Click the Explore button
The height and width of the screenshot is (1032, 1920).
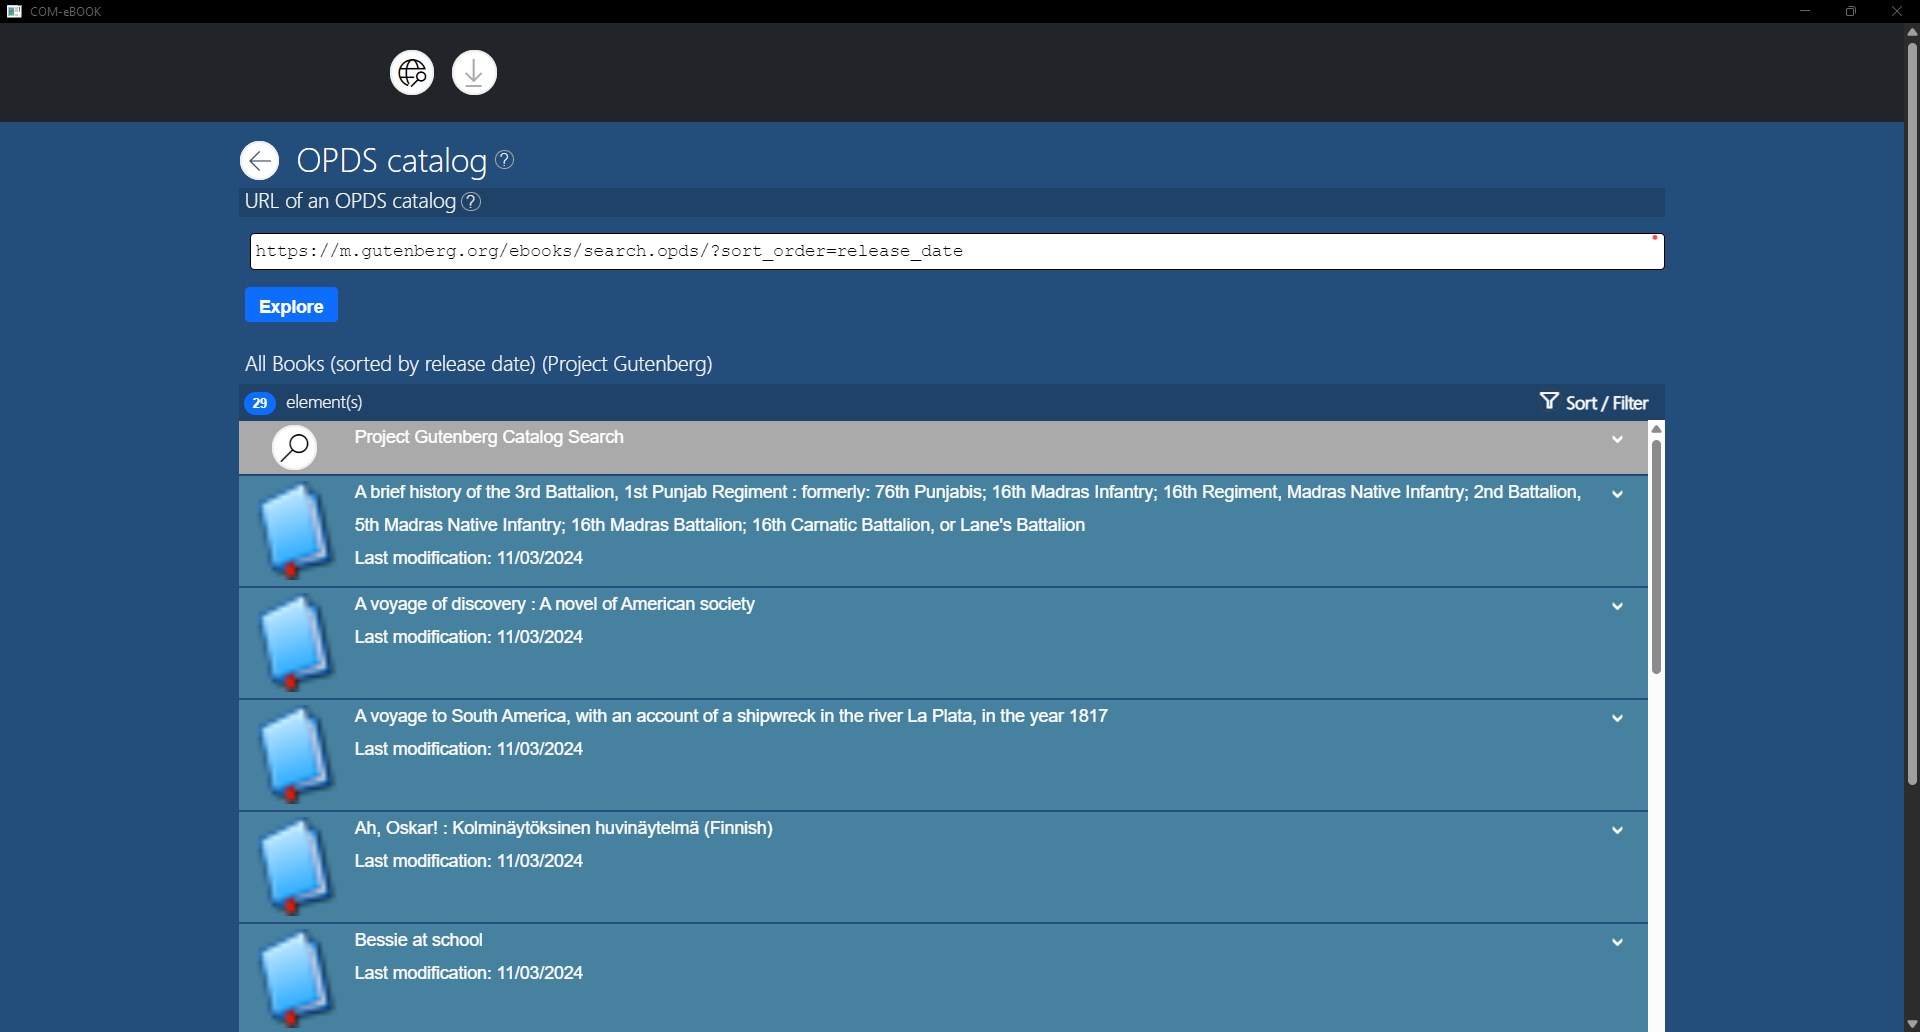[x=291, y=306]
